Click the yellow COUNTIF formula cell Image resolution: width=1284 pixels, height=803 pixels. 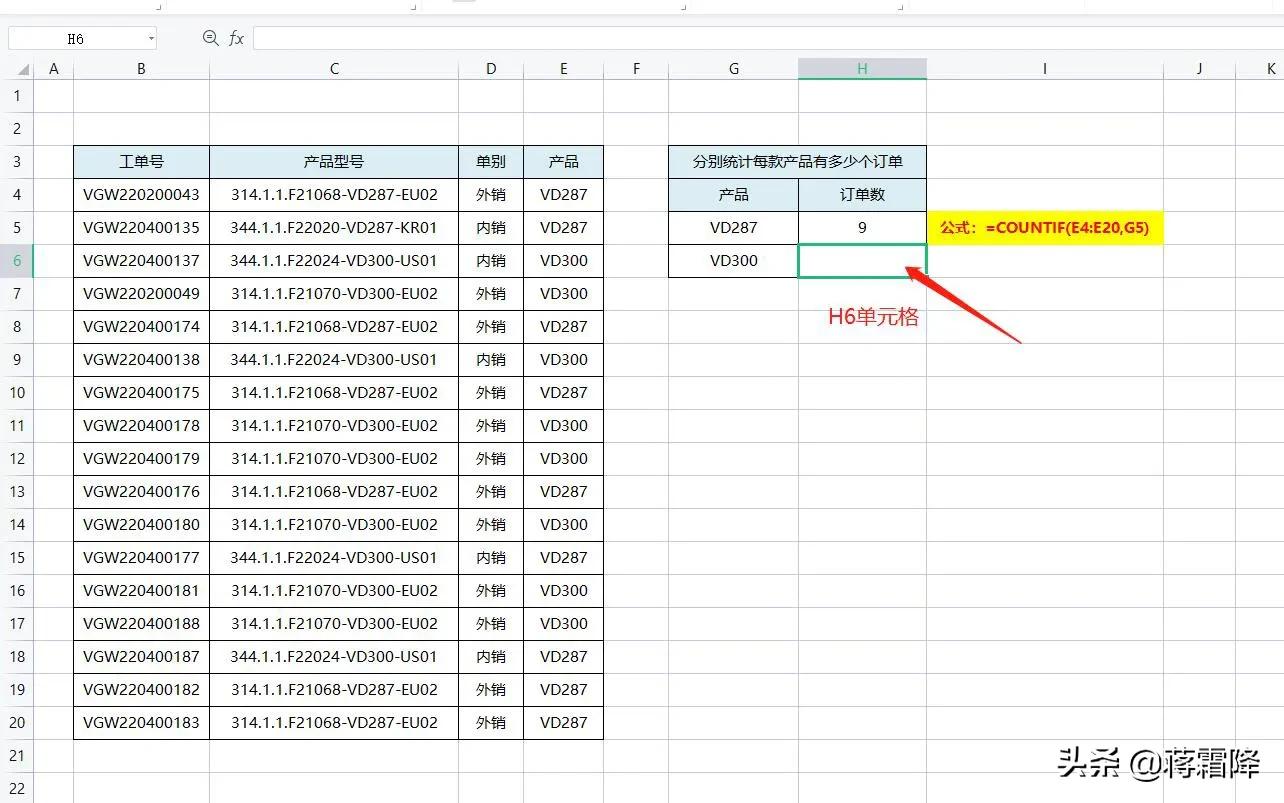click(x=1045, y=228)
